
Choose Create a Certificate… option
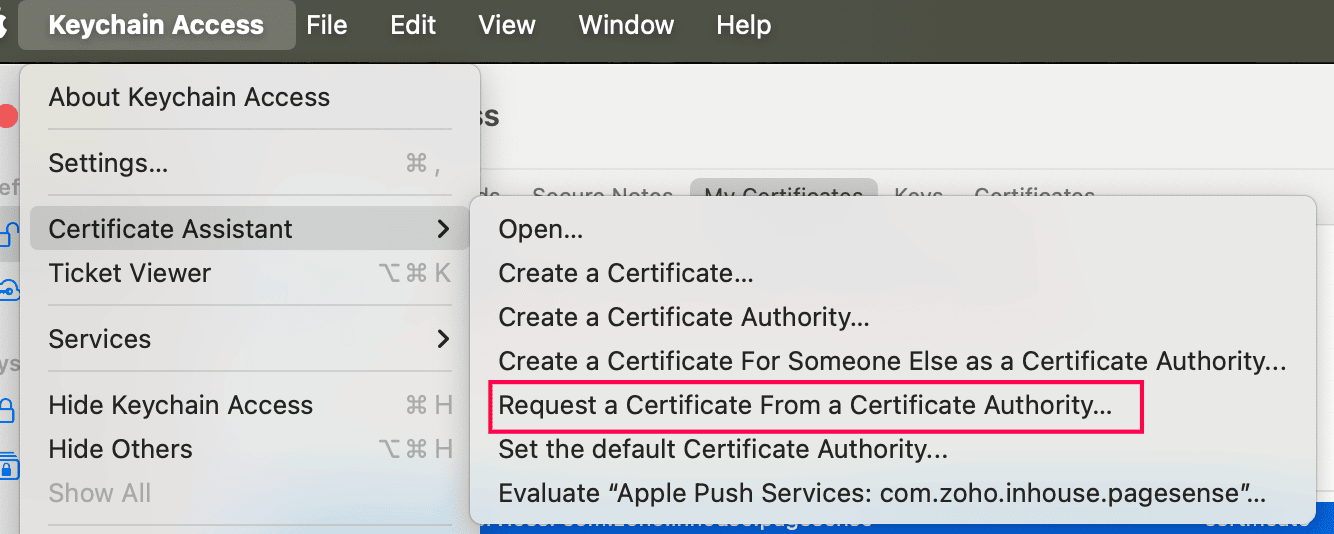[626, 273]
